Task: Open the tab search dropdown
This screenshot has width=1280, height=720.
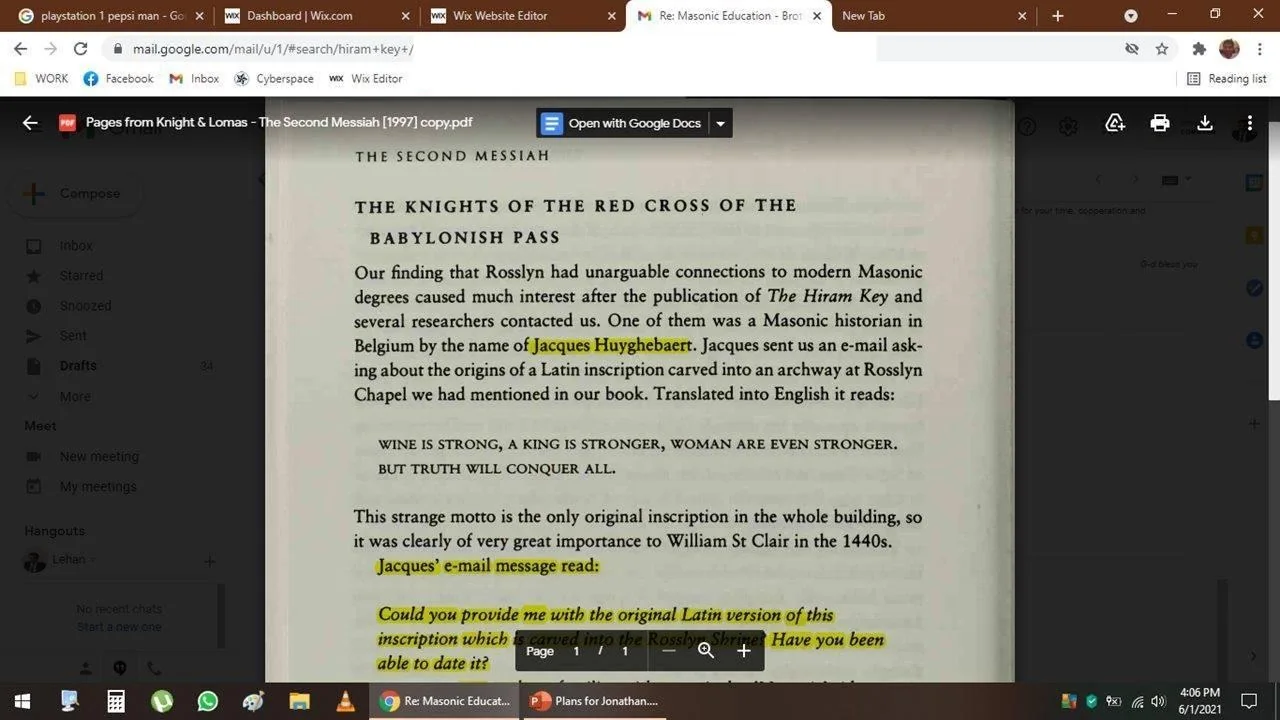Action: point(1131,16)
